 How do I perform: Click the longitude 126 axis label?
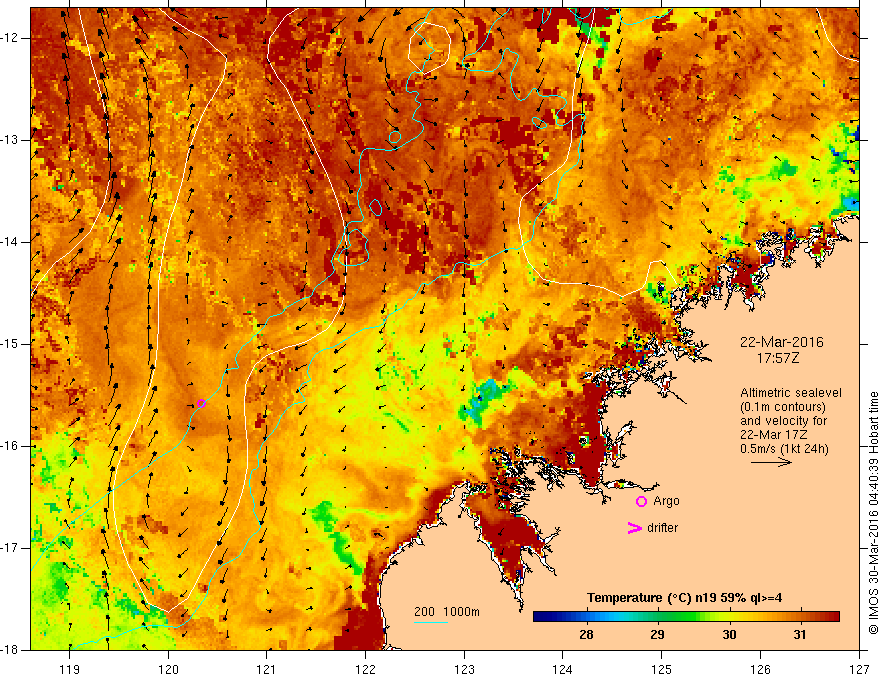pos(760,669)
